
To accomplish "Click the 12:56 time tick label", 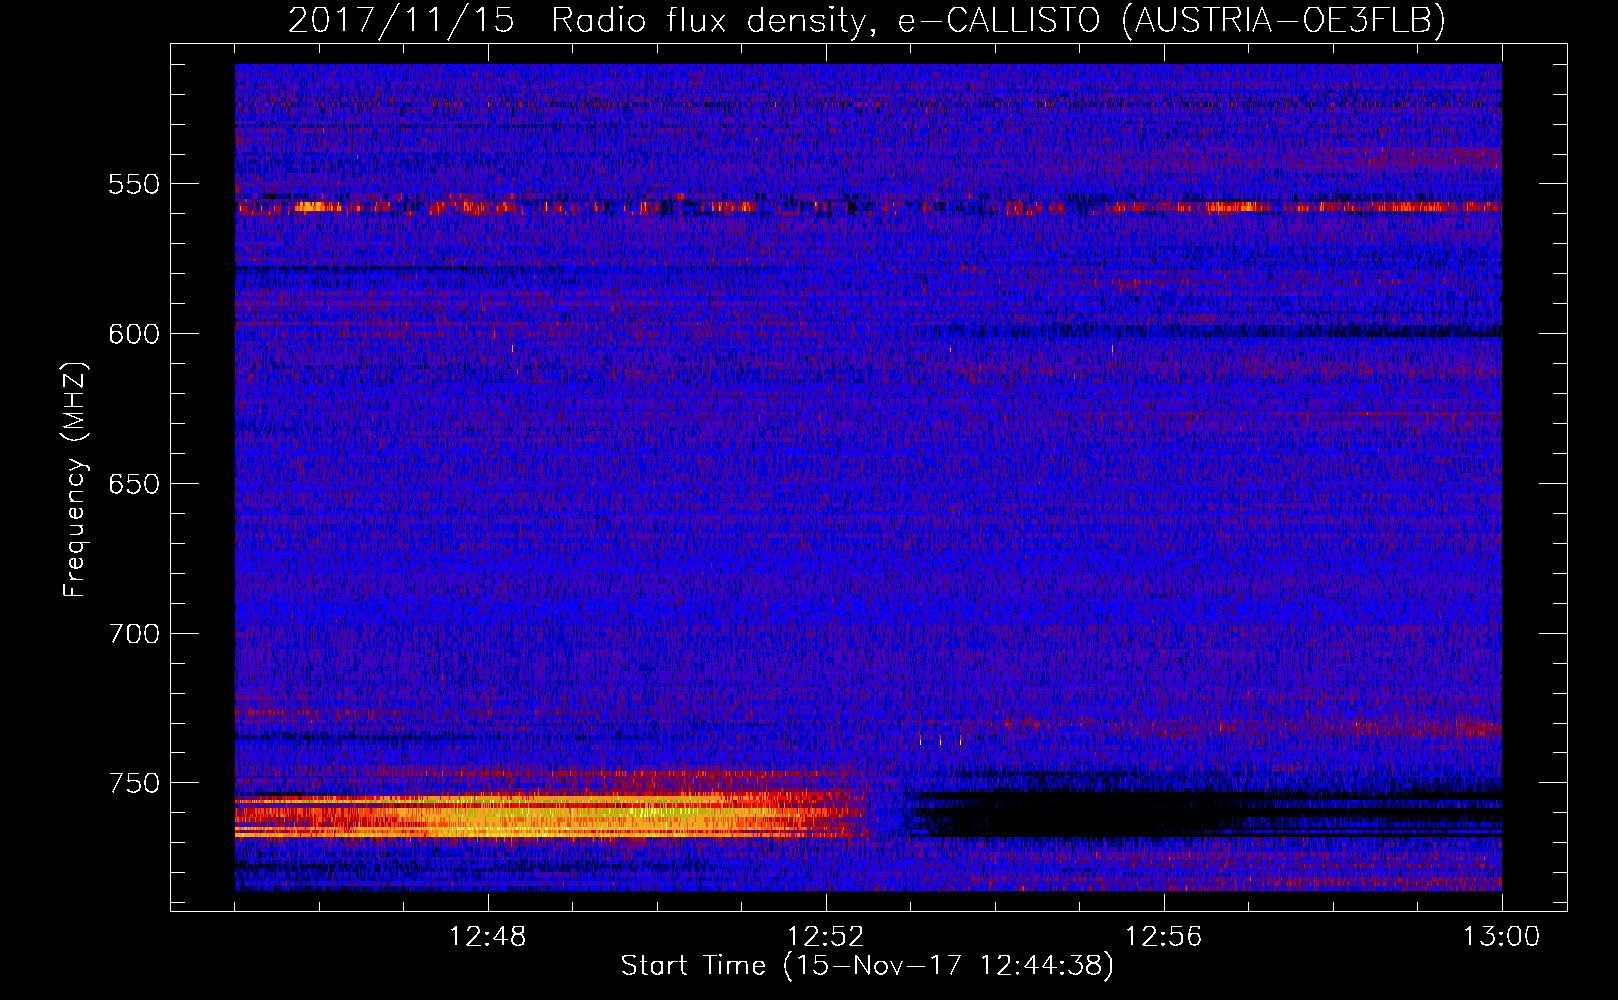I will pos(1164,937).
